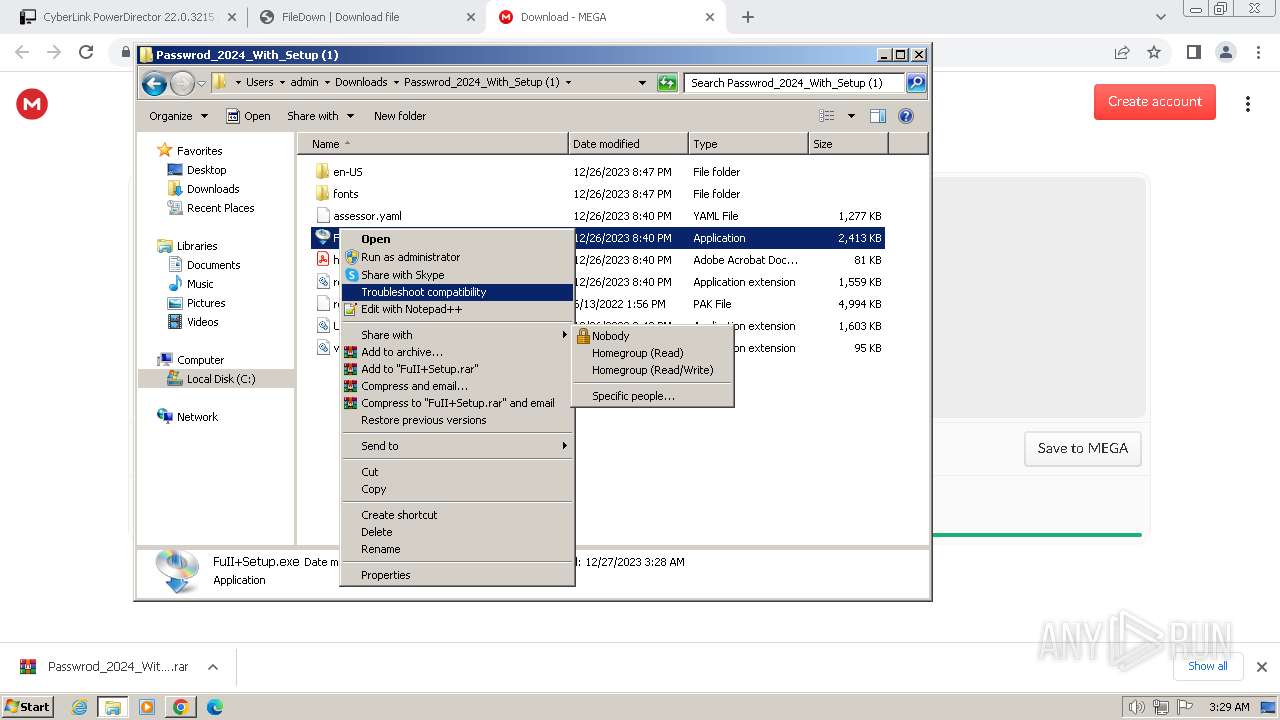1280x720 pixels.
Task: Expand the view options dropdown arrow
Action: click(851, 116)
